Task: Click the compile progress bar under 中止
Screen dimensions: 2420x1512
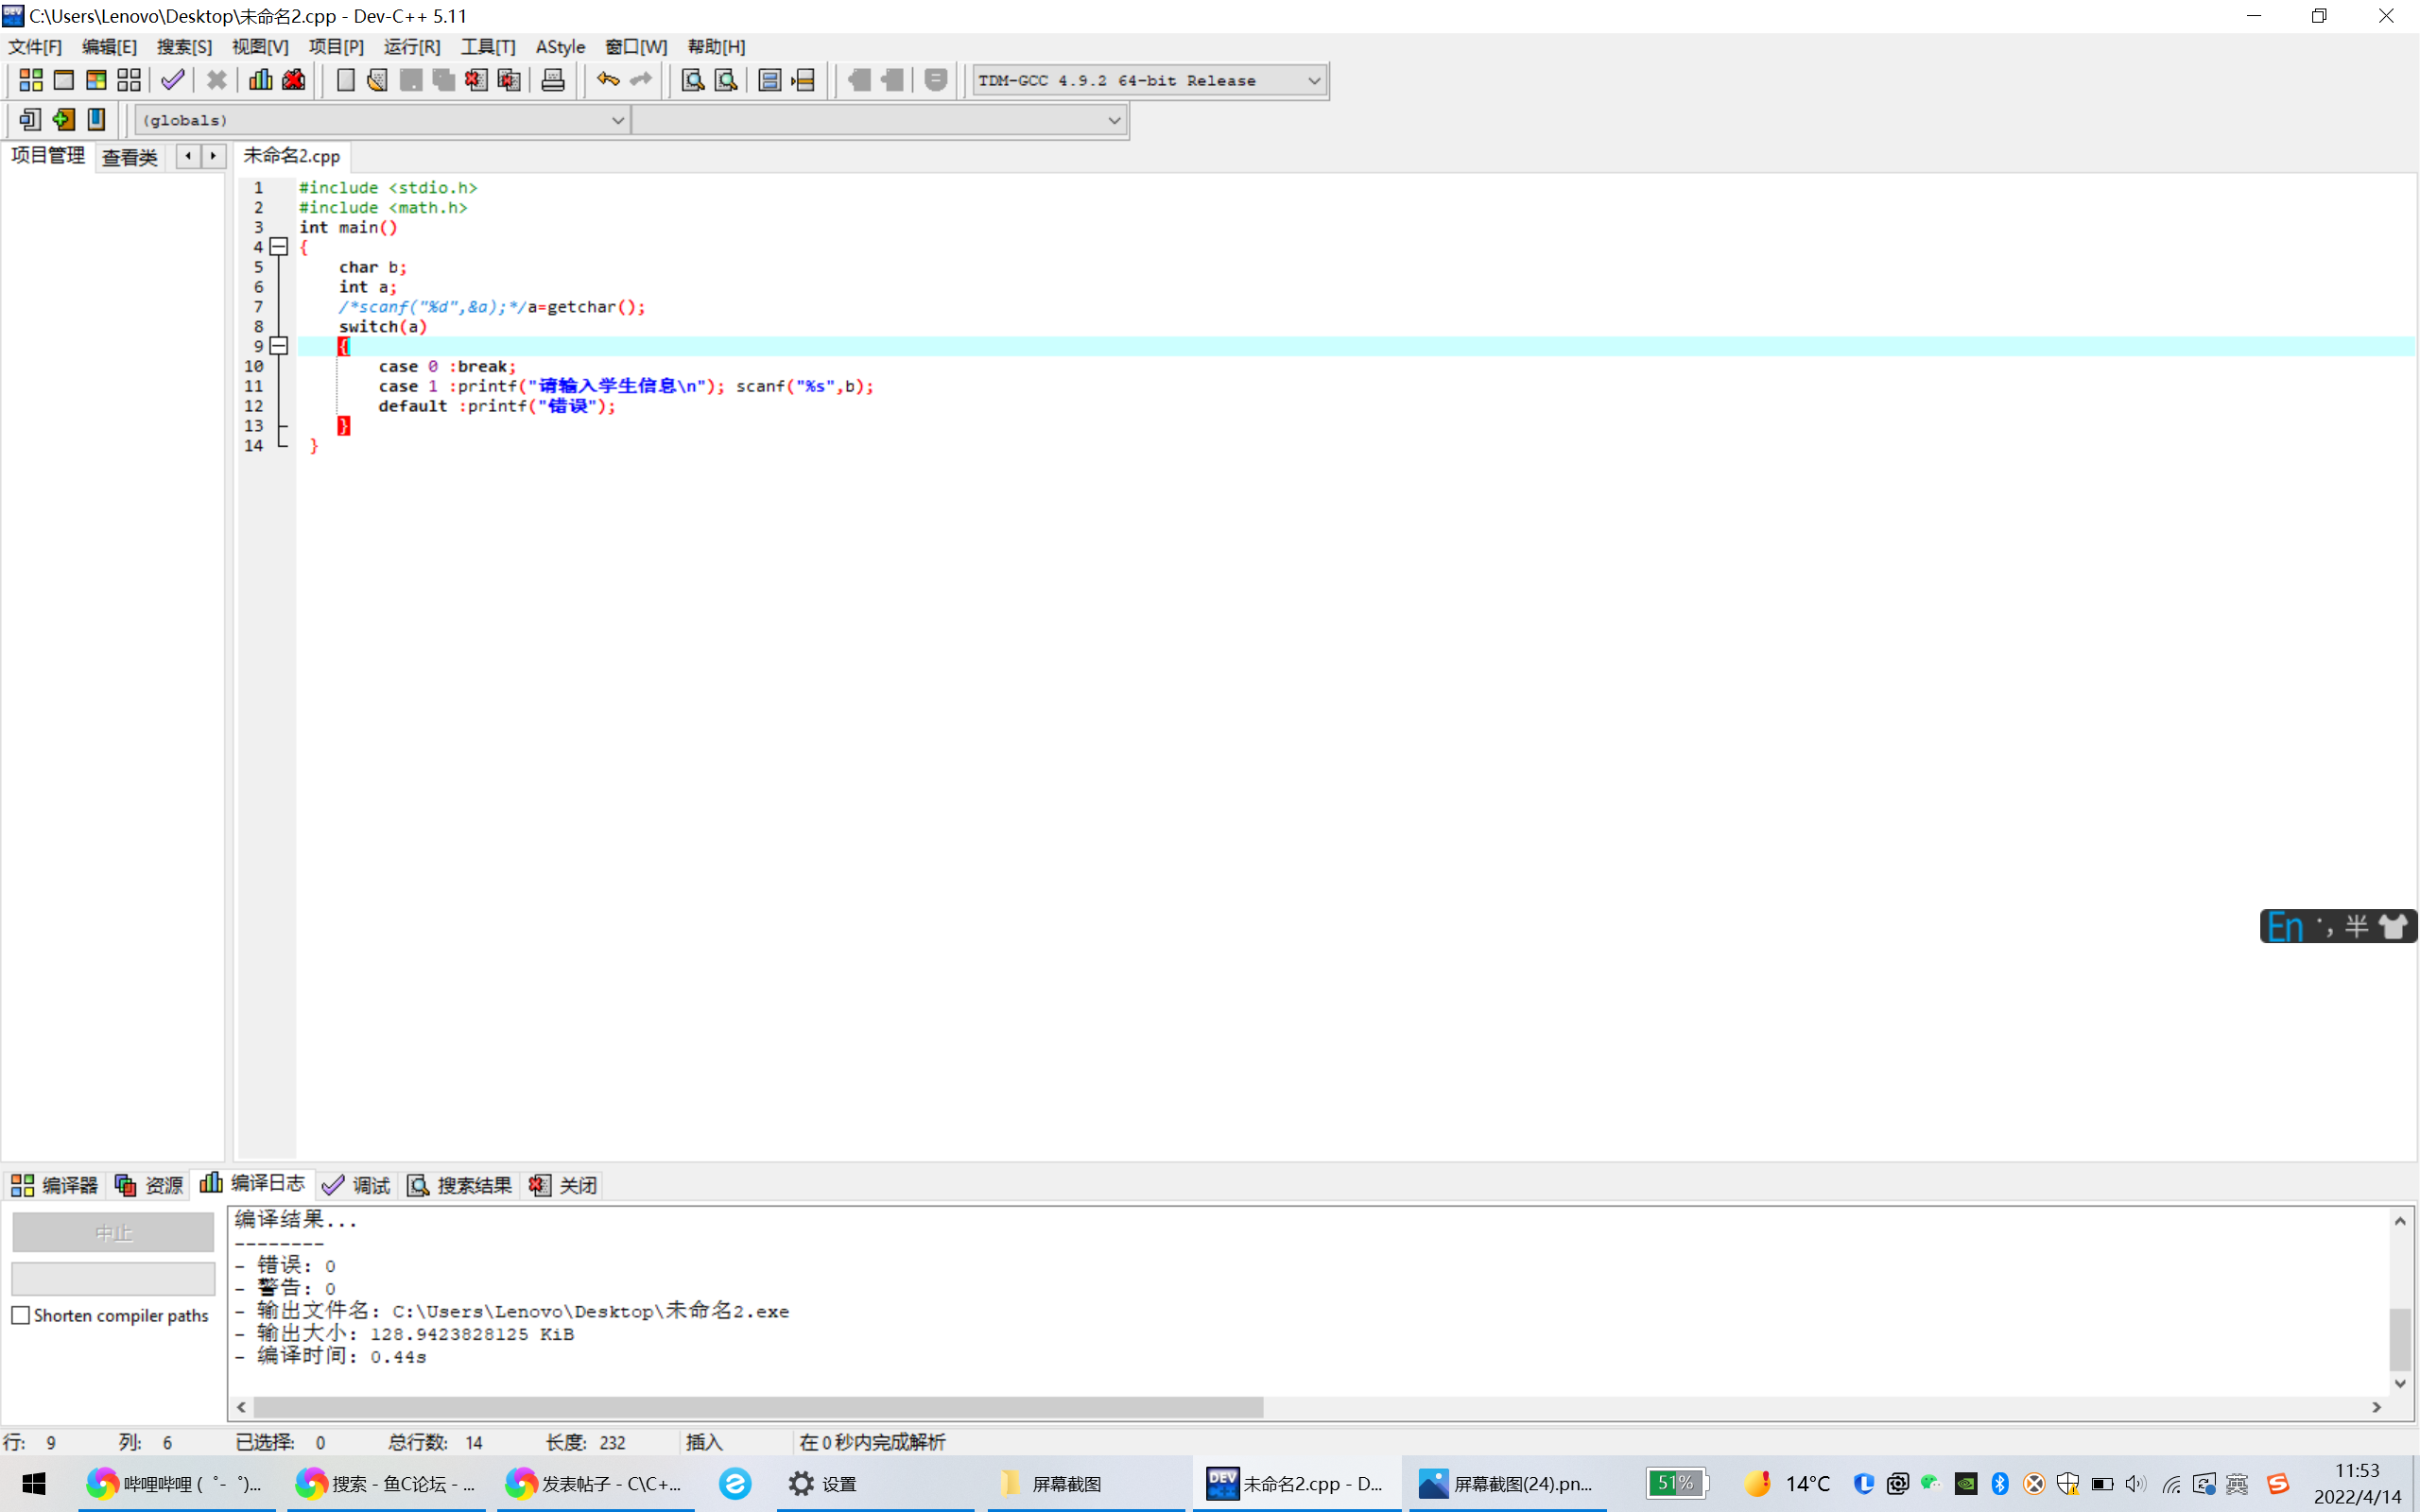Action: click(113, 1278)
